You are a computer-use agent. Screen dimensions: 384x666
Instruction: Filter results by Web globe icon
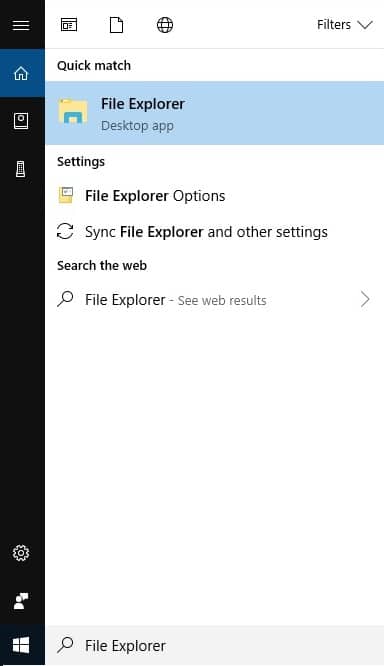[165, 25]
